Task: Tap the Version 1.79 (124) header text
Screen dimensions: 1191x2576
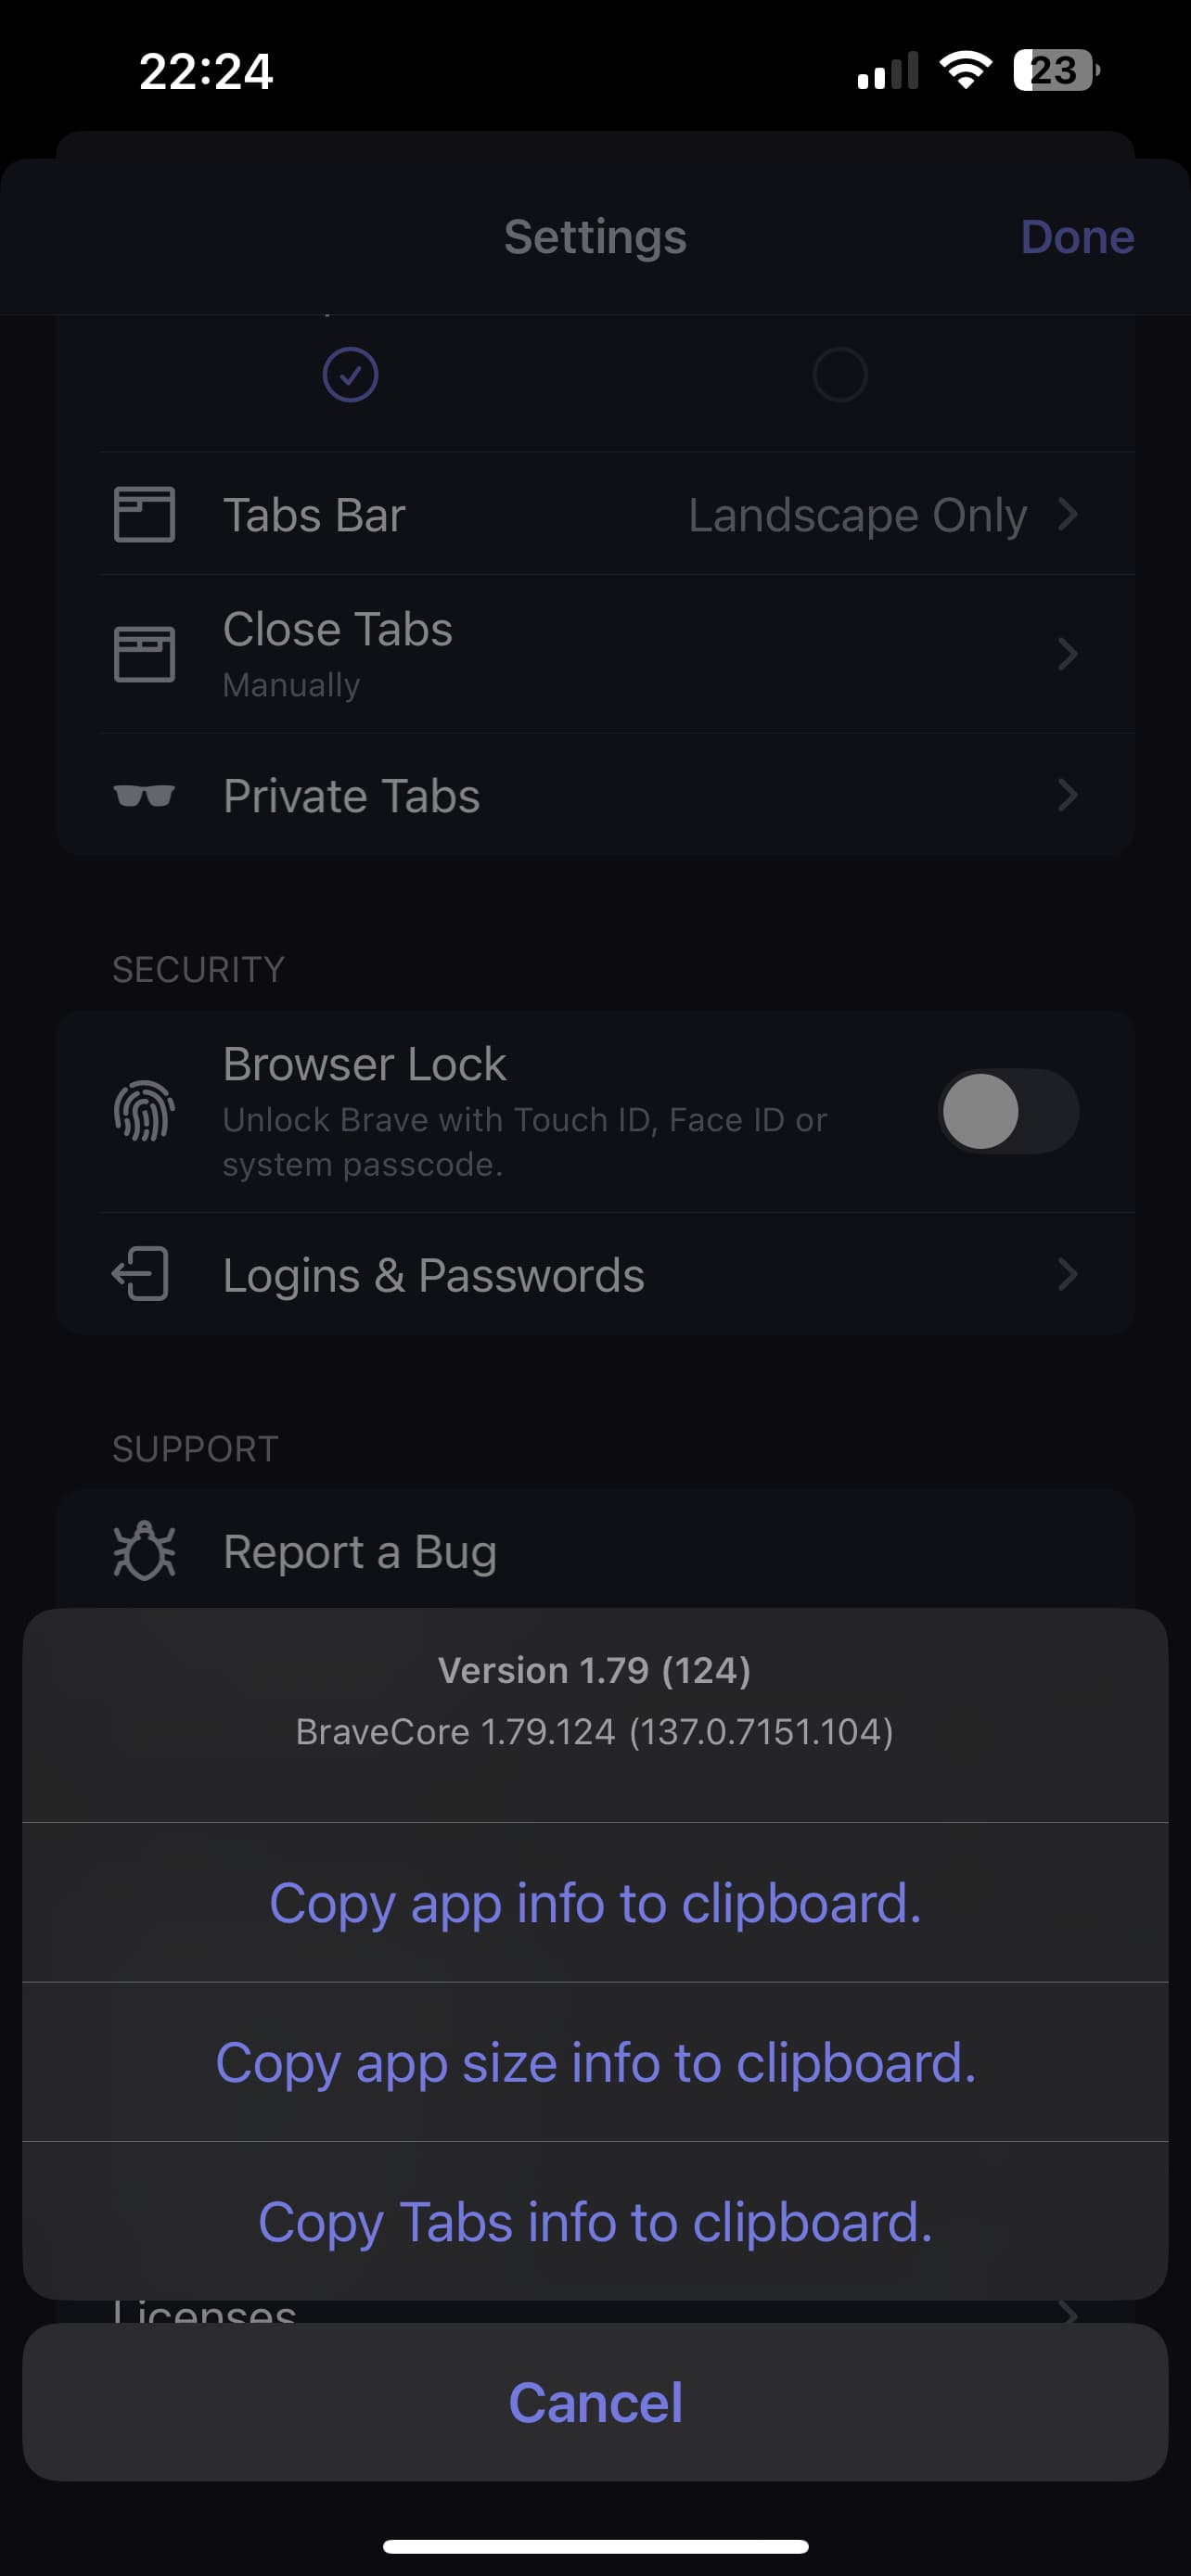Action: 595,1670
